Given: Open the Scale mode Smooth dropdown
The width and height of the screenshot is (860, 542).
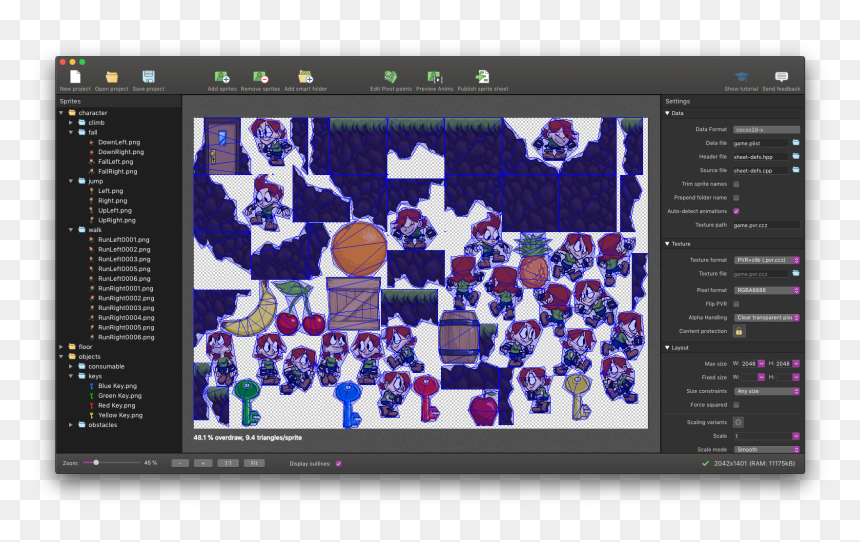Looking at the screenshot, I should click(x=766, y=449).
